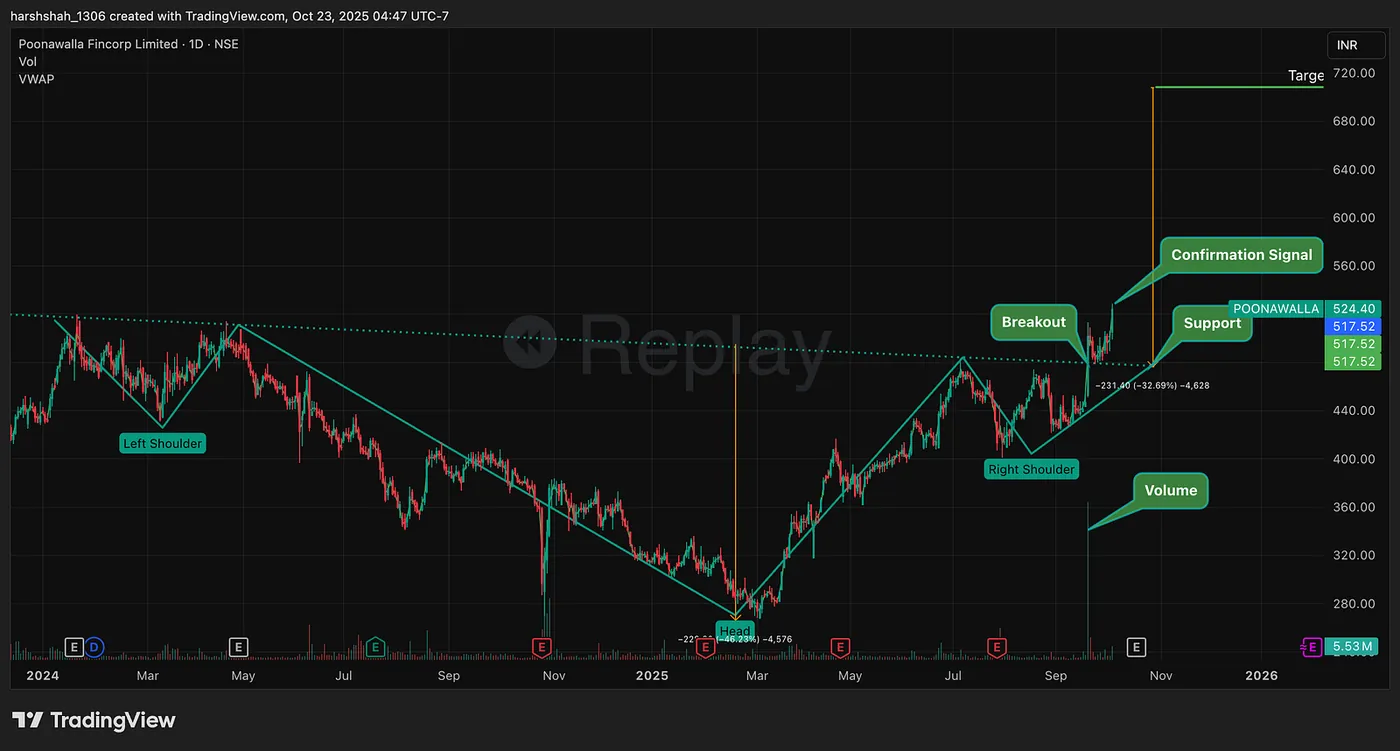
Task: Click the blue D dividend marker
Action: tap(94, 647)
